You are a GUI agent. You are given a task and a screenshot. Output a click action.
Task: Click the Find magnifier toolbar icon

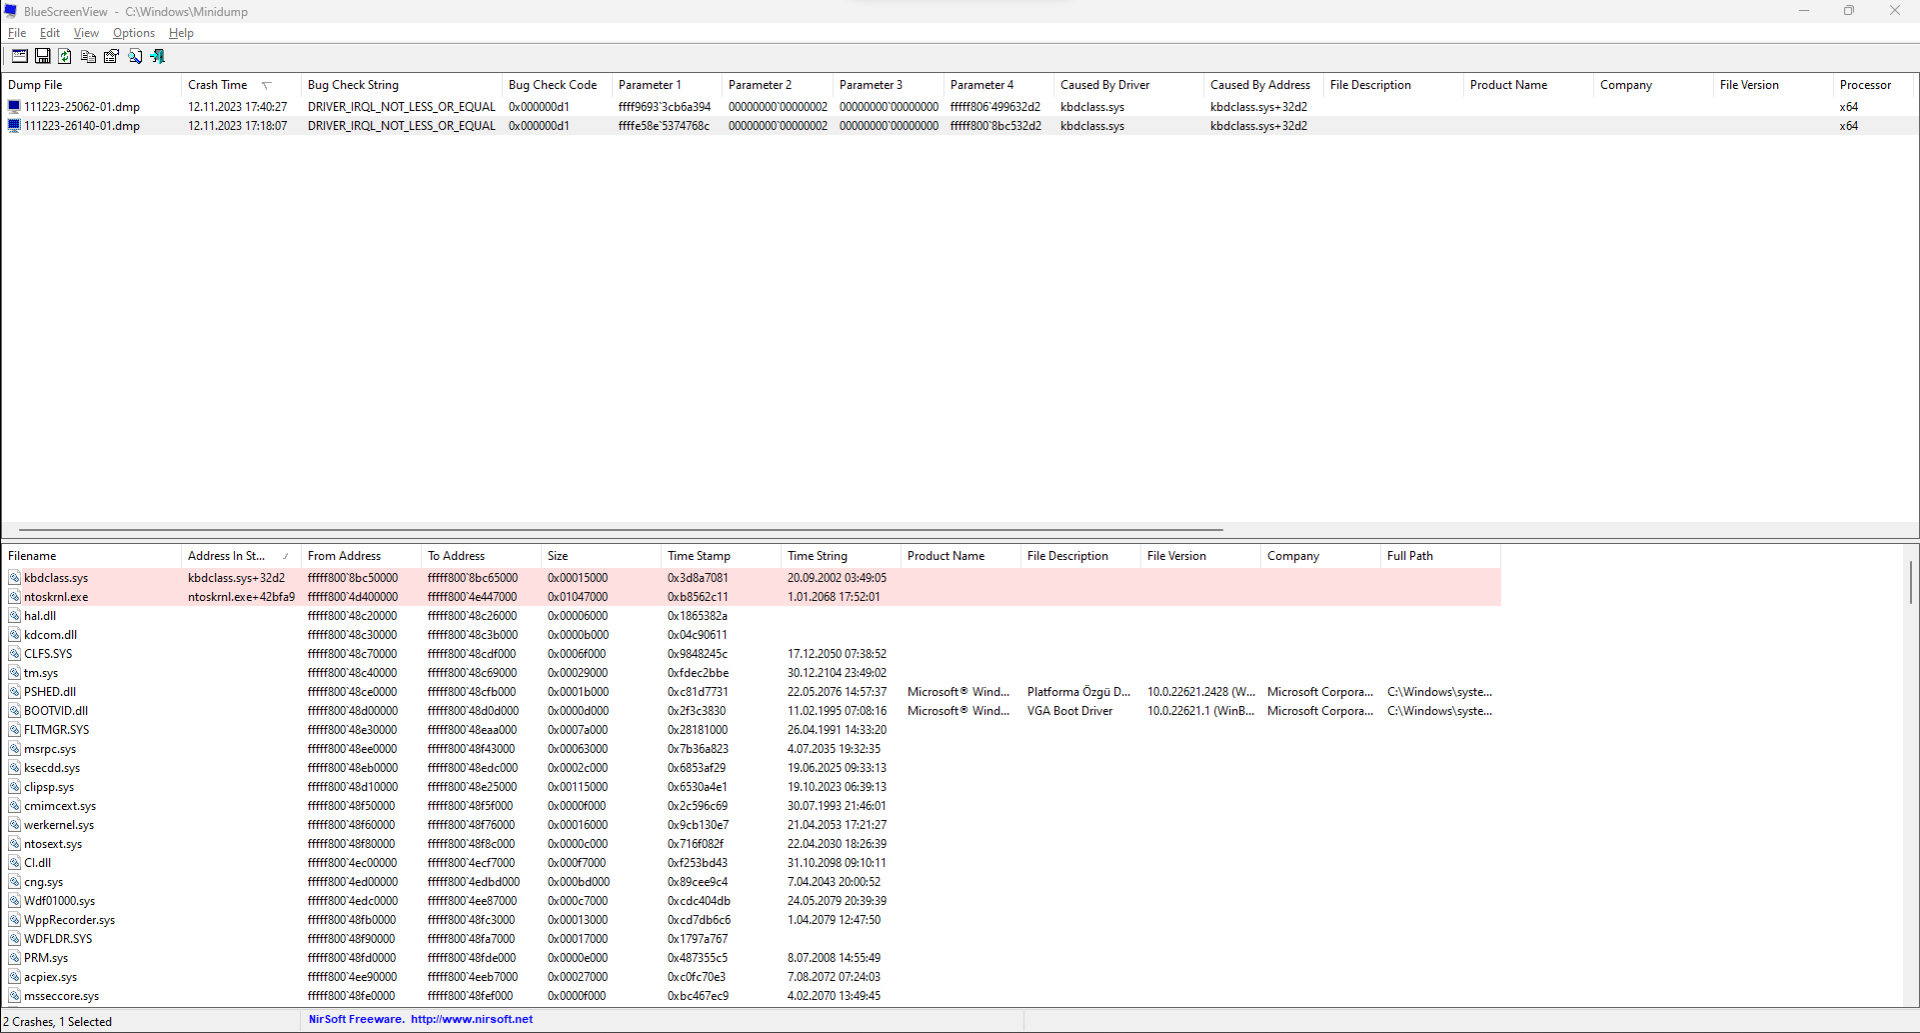pyautogui.click(x=135, y=57)
